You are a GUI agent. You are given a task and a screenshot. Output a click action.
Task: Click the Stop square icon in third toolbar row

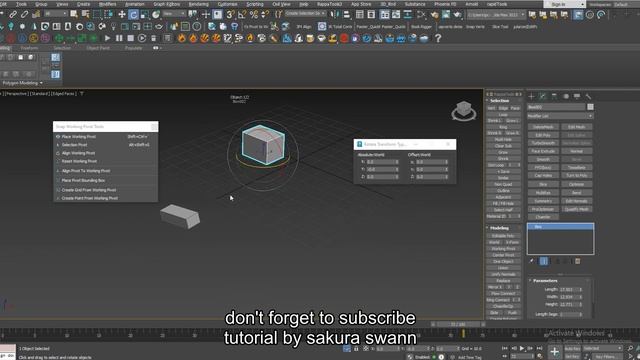(130, 38)
